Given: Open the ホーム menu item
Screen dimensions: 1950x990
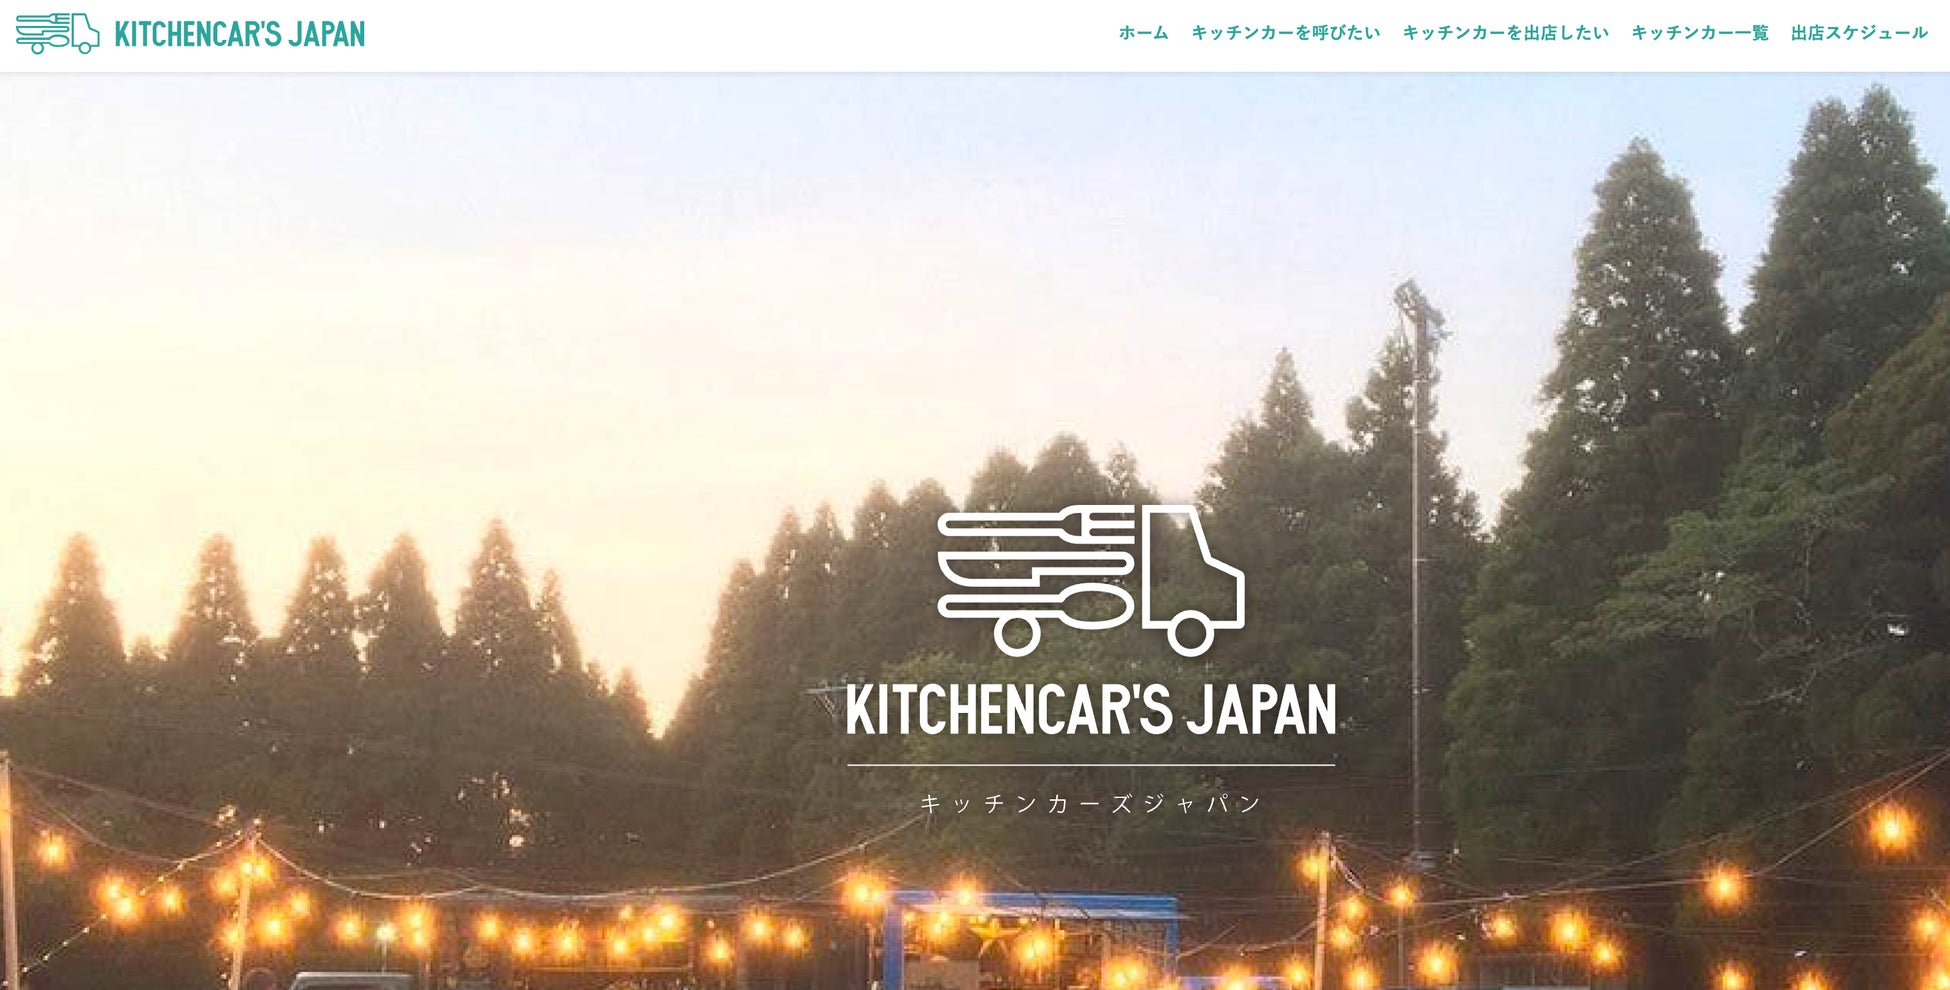Looking at the screenshot, I should coord(1143,33).
